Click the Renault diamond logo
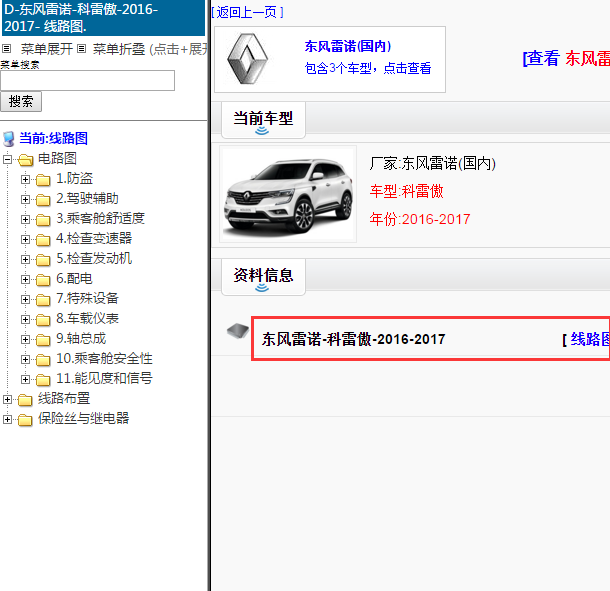Viewport: 610px width, 591px height. [x=247, y=59]
